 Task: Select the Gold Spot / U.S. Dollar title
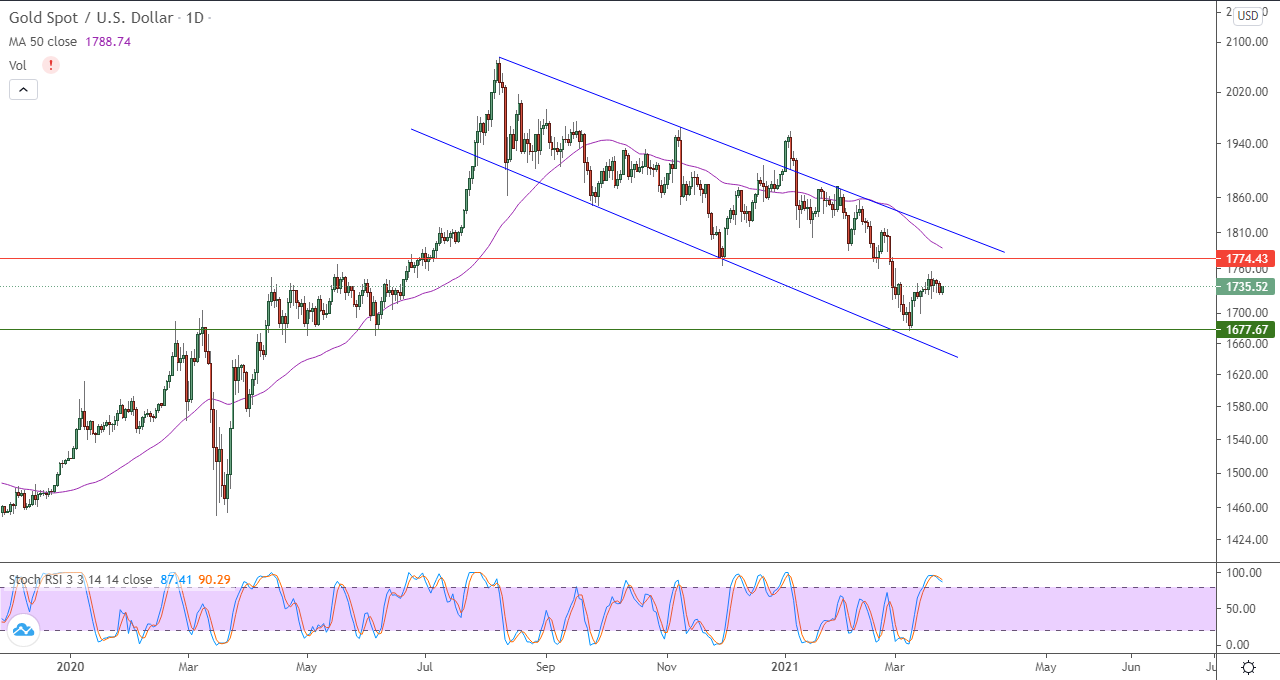[93, 18]
